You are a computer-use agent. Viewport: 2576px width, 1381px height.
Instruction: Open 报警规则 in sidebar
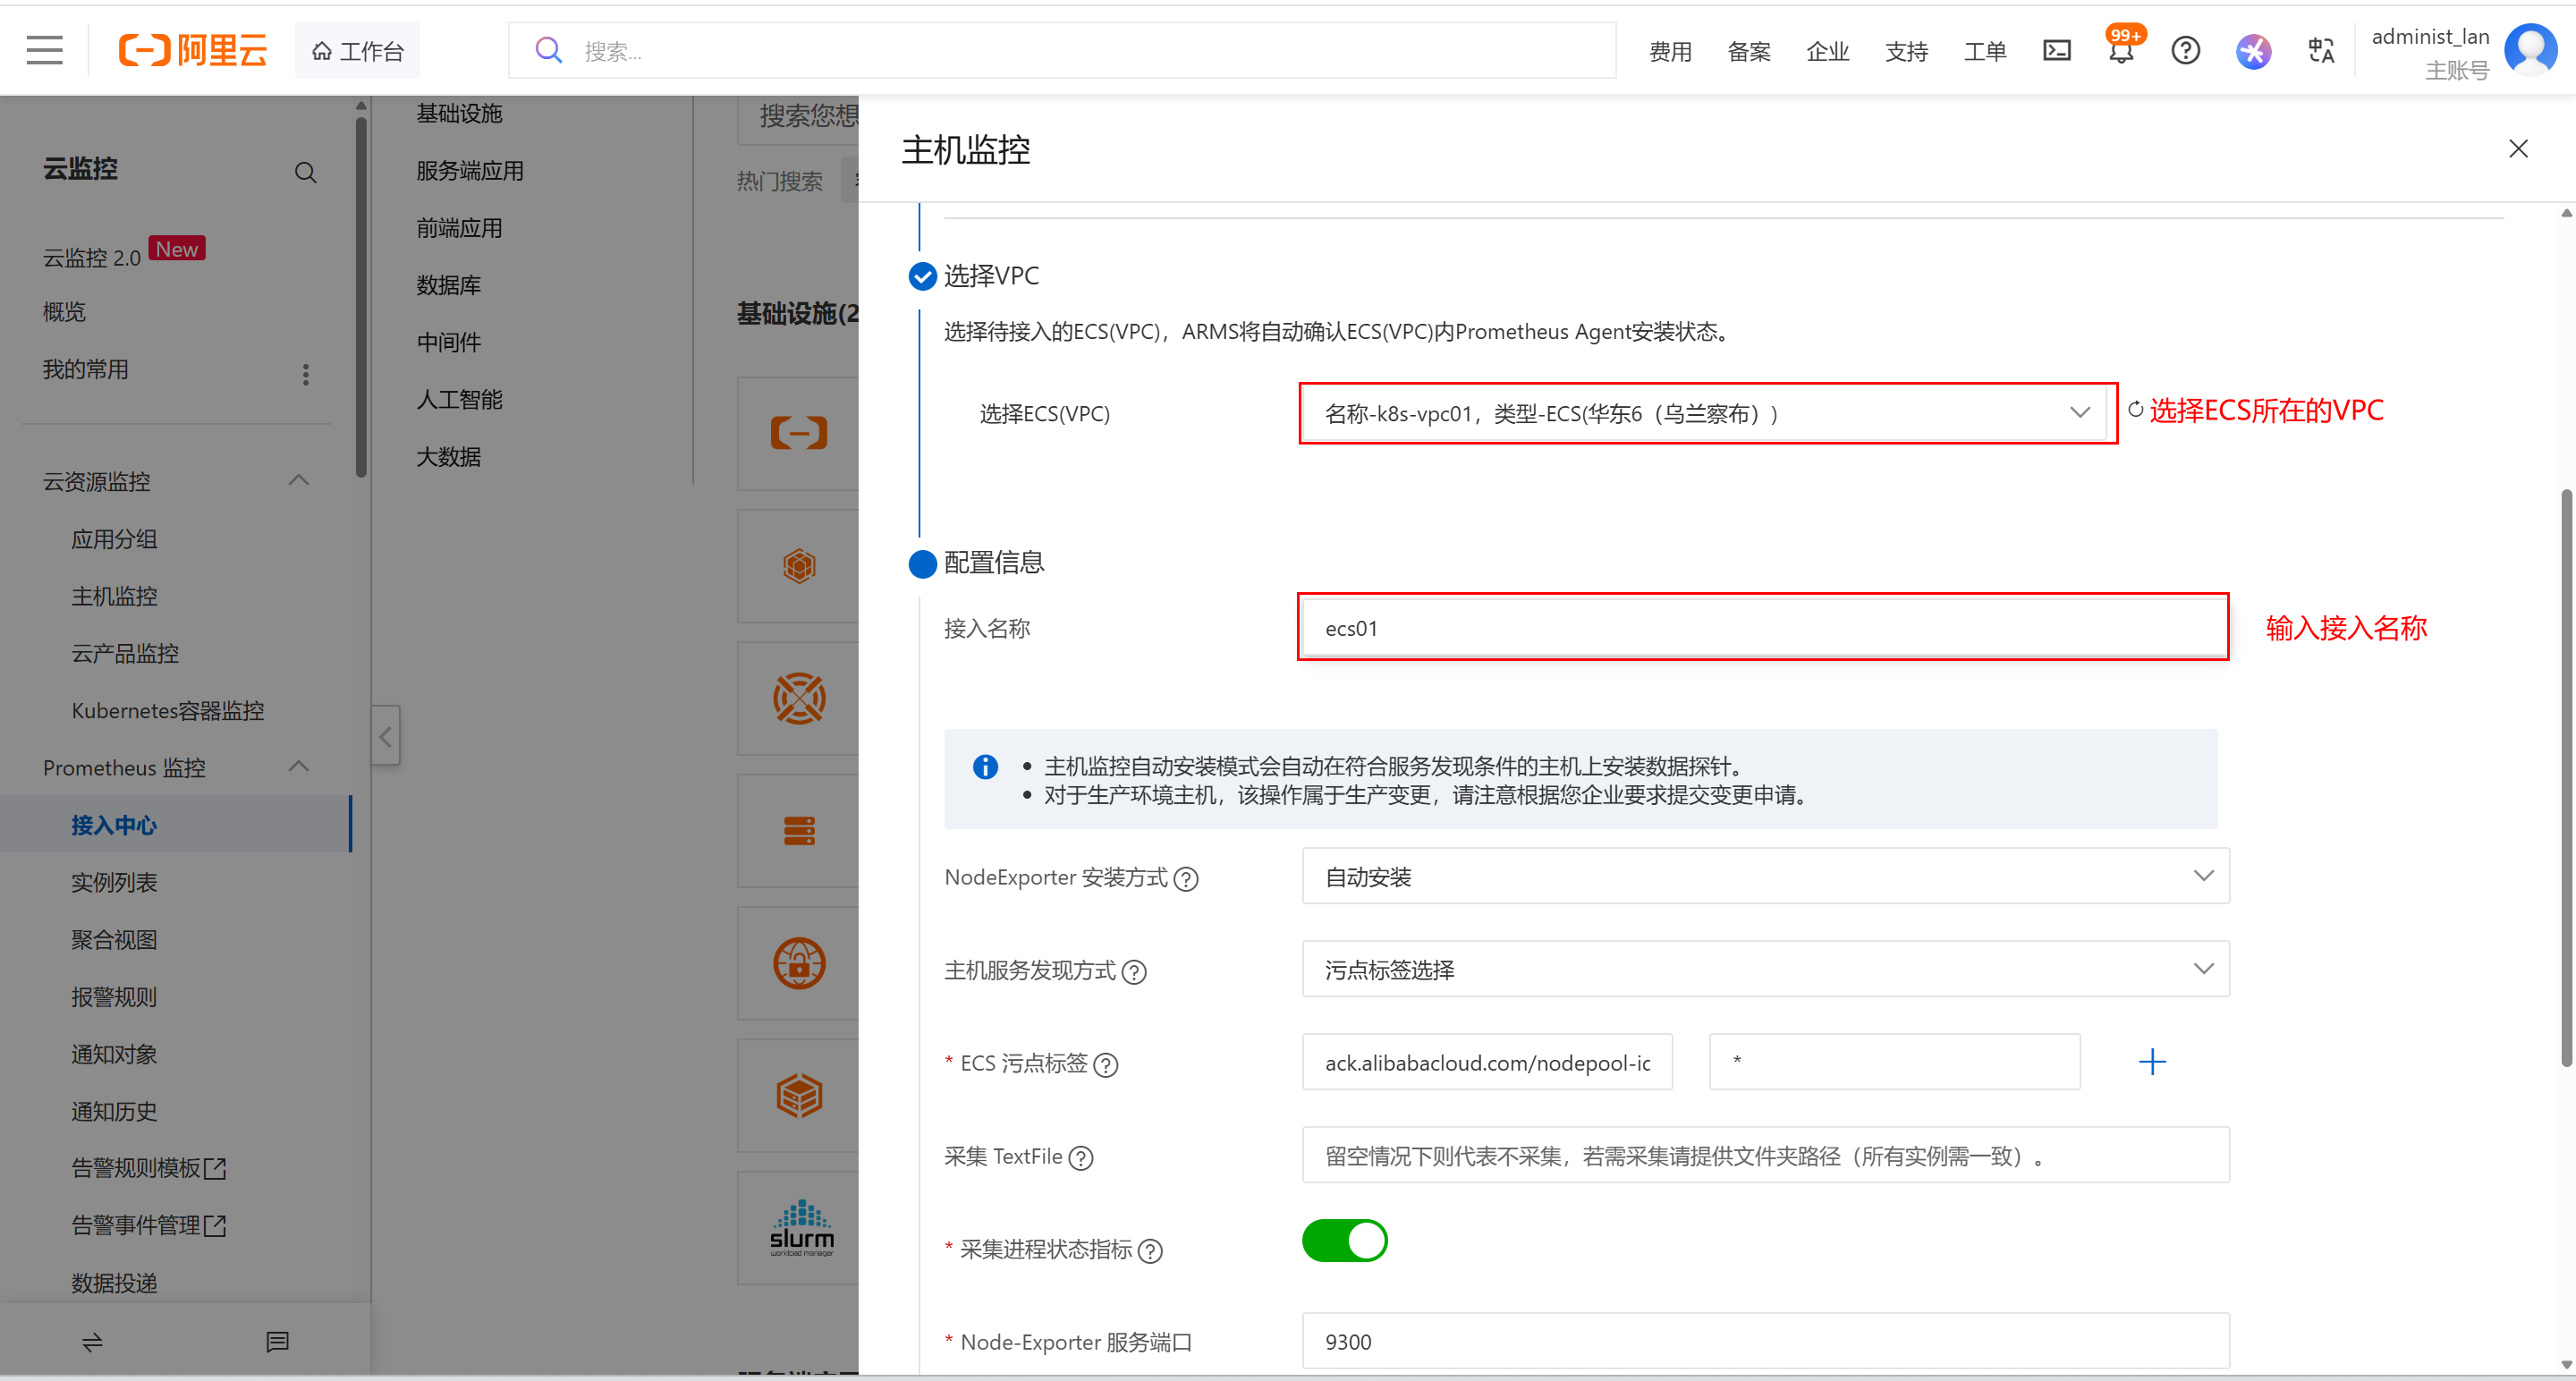pyautogui.click(x=114, y=997)
